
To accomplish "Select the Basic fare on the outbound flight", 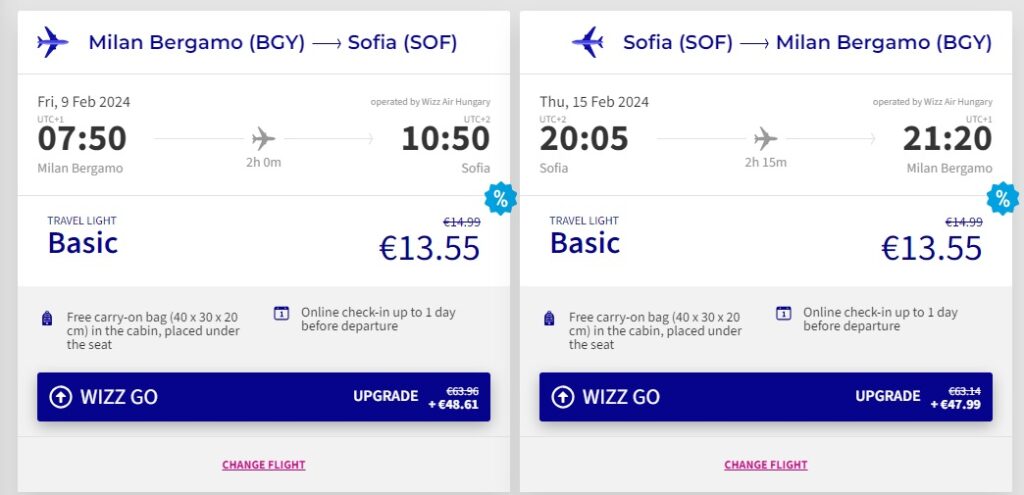I will pos(83,243).
